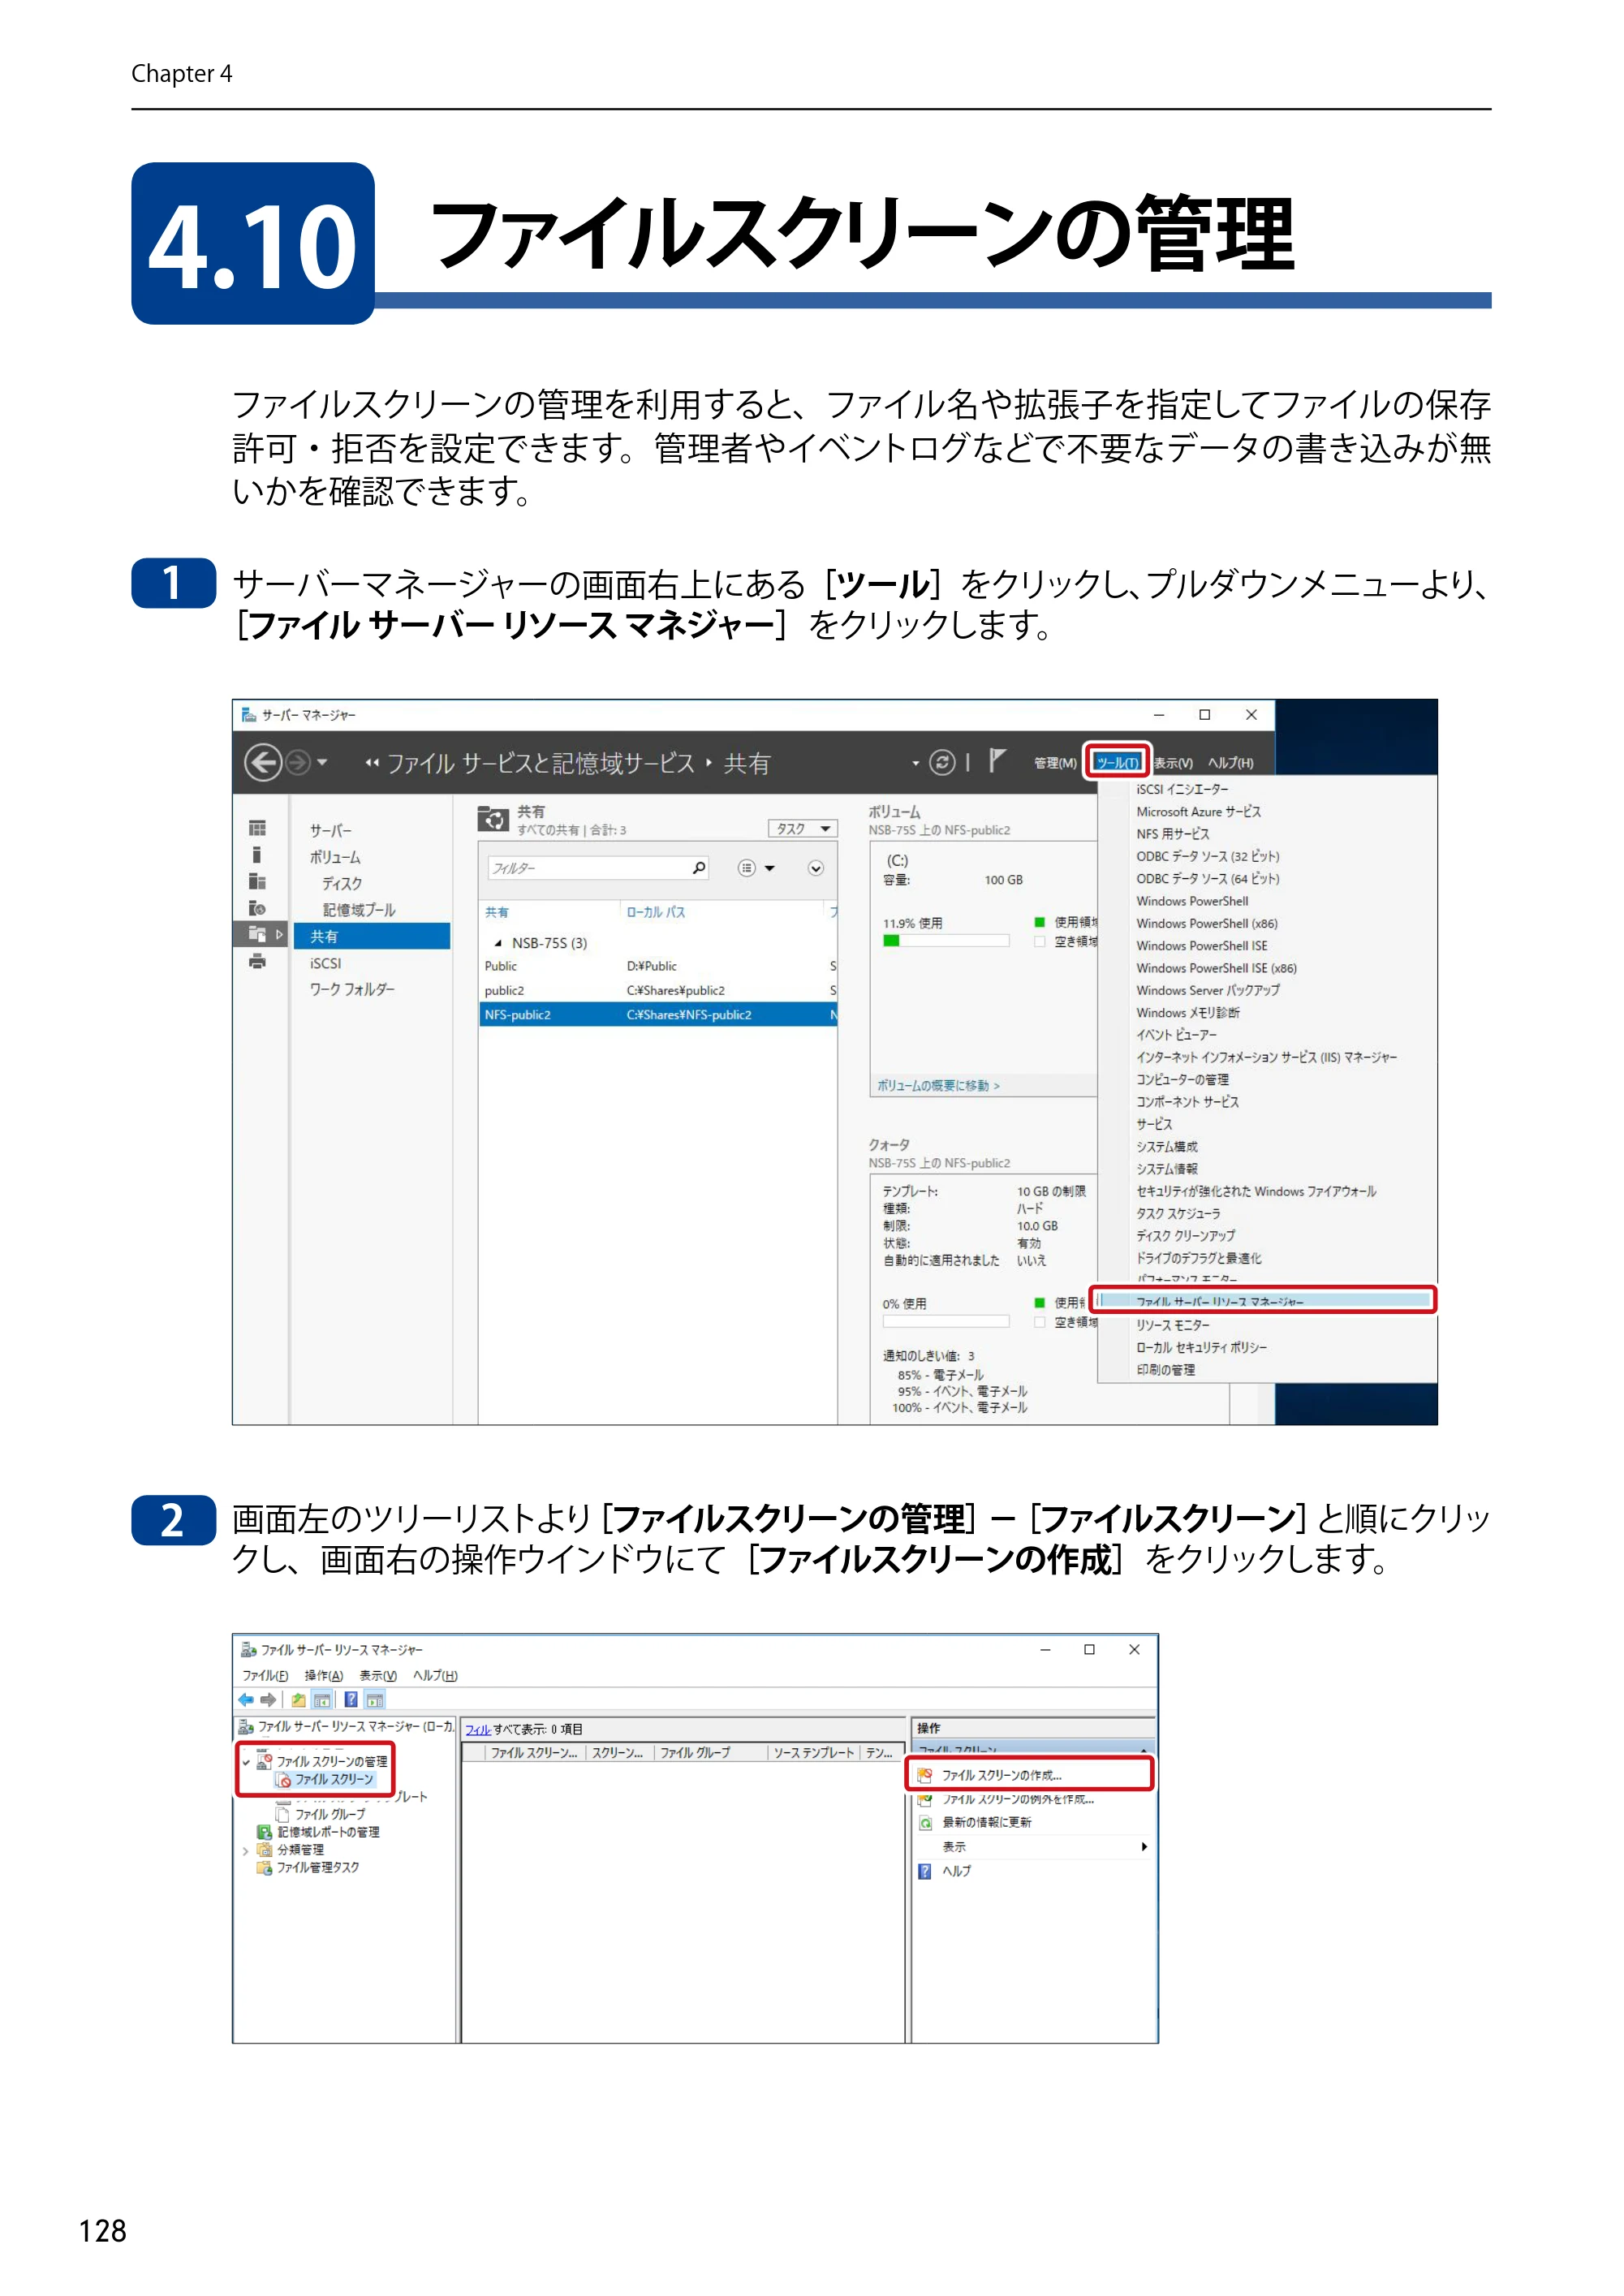Open the notifications flag icon
This screenshot has height=2296, width=1624.
[996, 761]
